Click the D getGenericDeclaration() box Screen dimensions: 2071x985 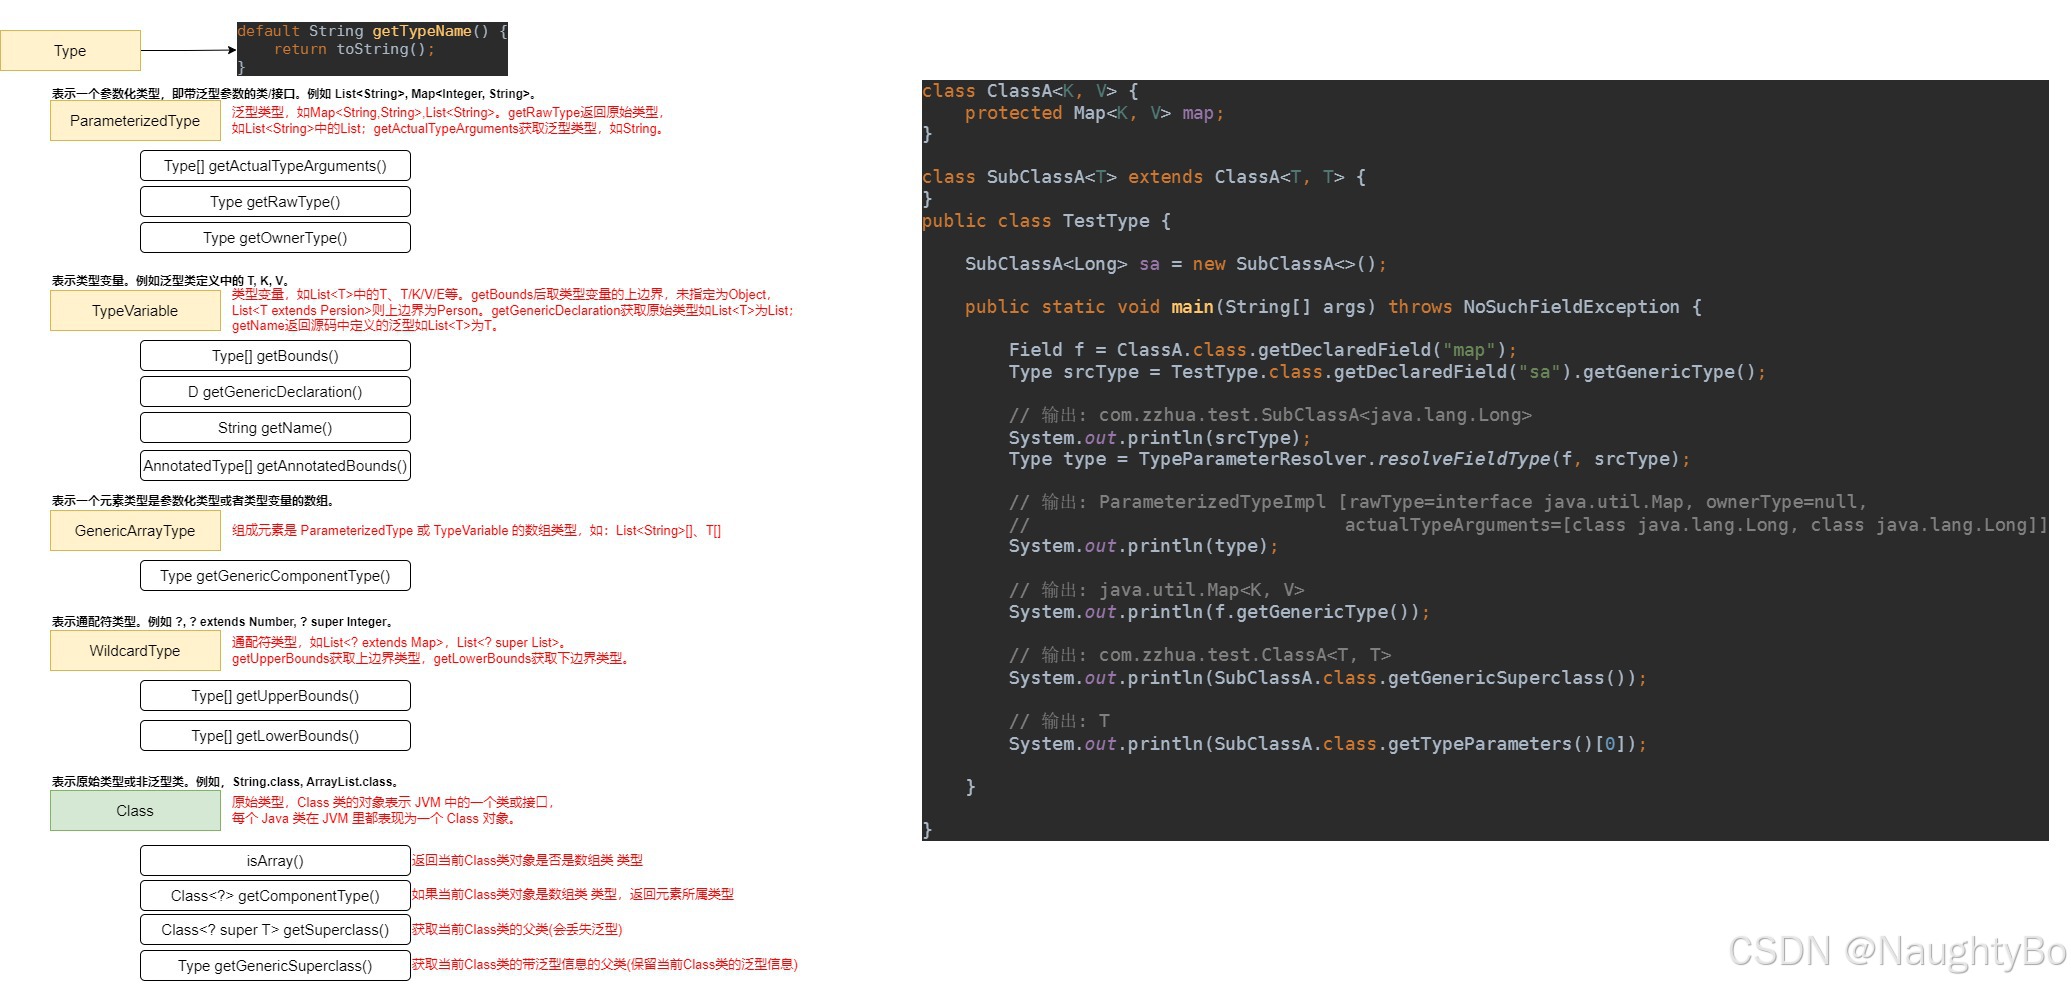pos(275,391)
